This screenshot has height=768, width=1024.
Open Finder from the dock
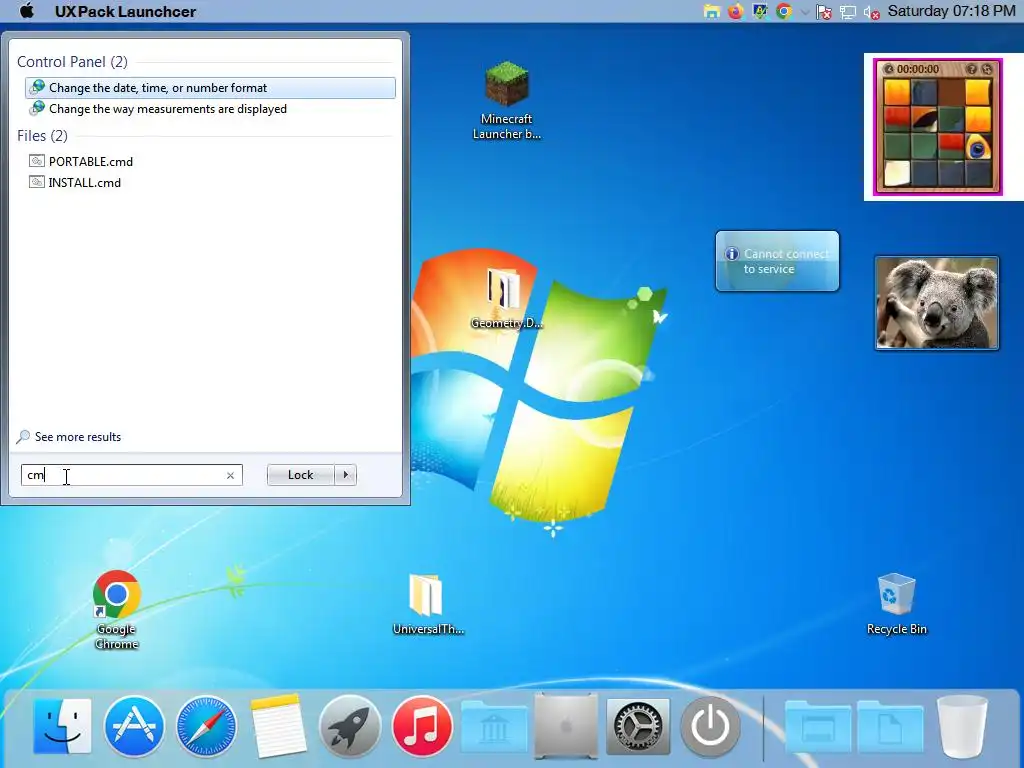(62, 726)
